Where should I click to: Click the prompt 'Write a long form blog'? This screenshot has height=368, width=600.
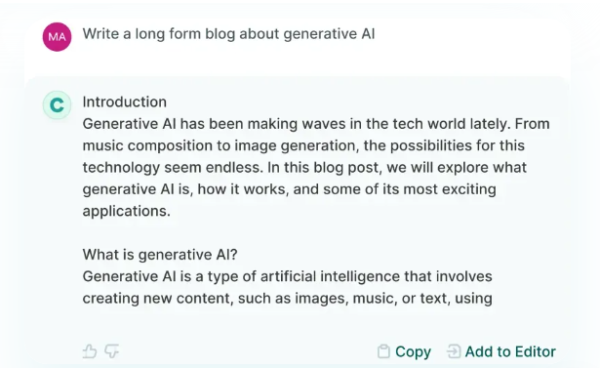click(x=228, y=34)
